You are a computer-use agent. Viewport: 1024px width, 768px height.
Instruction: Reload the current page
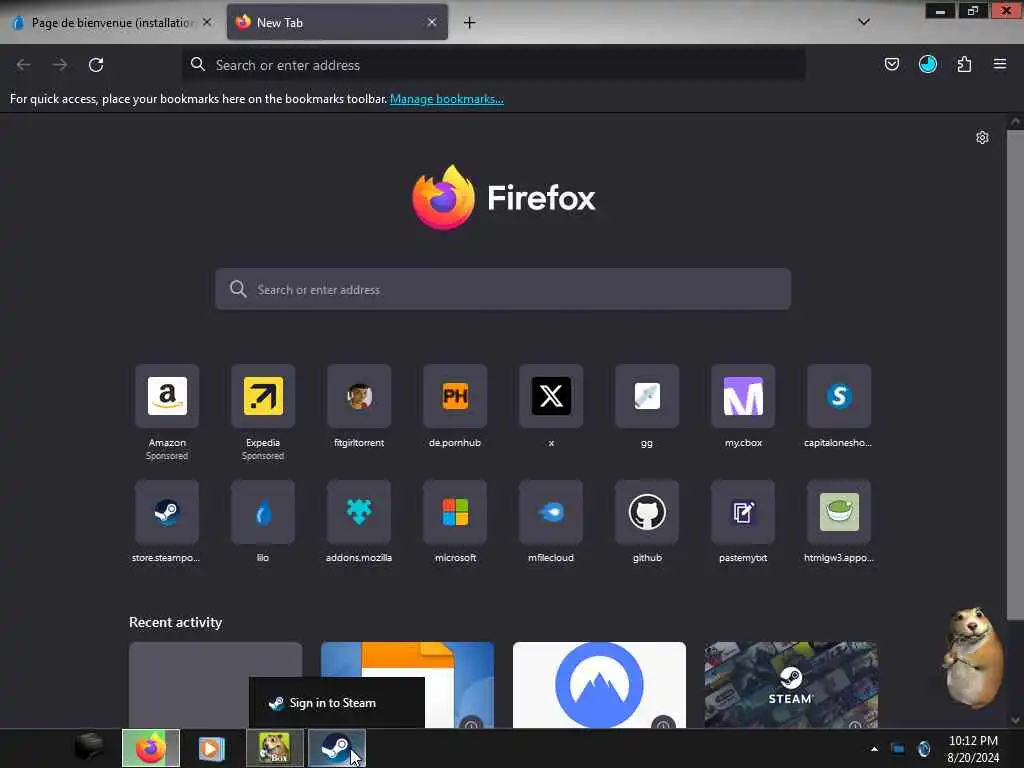click(96, 65)
